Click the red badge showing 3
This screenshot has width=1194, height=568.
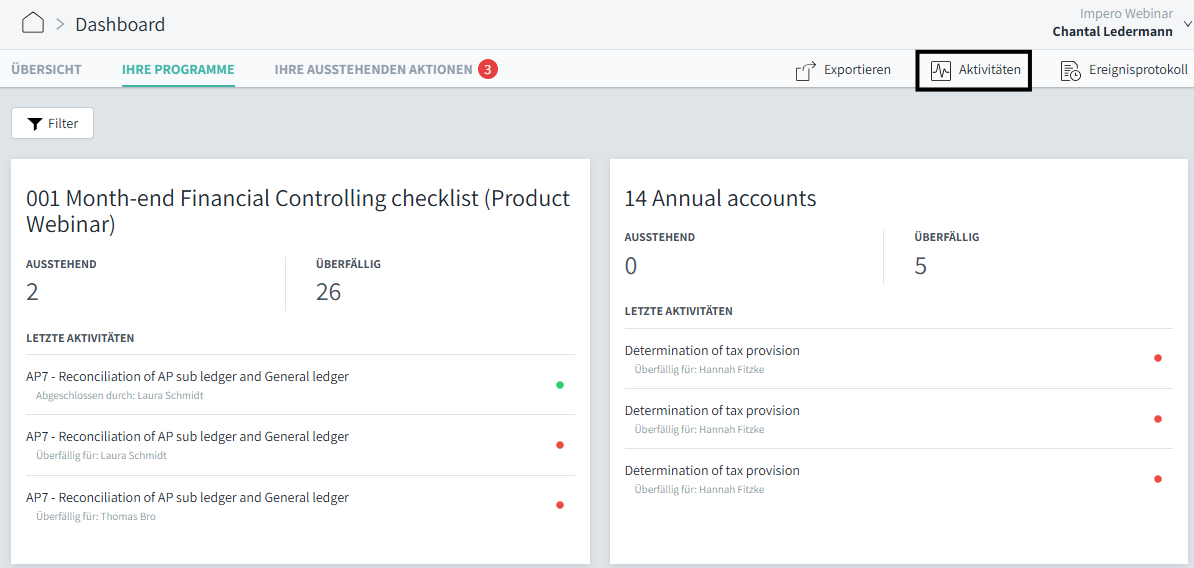click(487, 69)
